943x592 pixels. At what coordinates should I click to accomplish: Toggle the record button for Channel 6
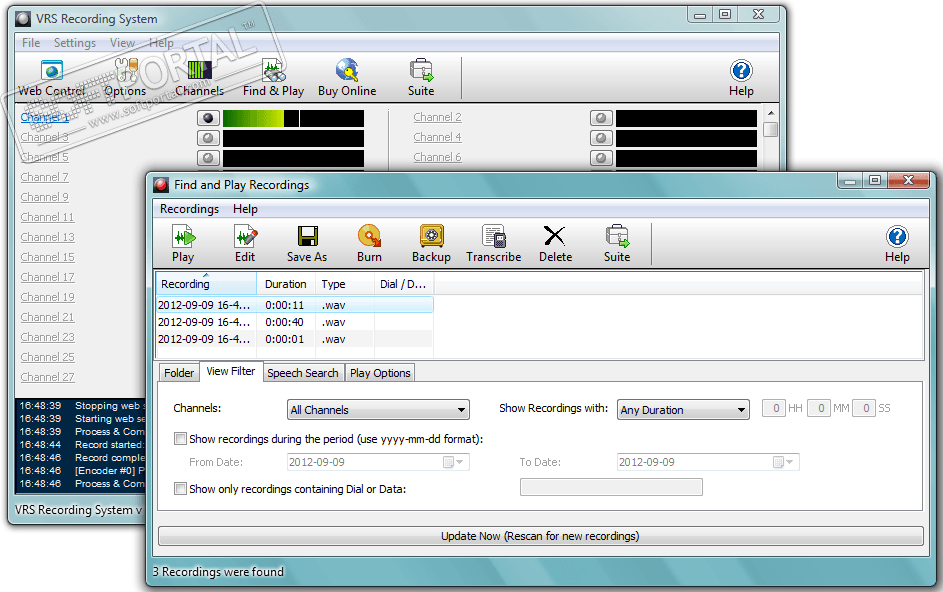pyautogui.click(x=601, y=158)
